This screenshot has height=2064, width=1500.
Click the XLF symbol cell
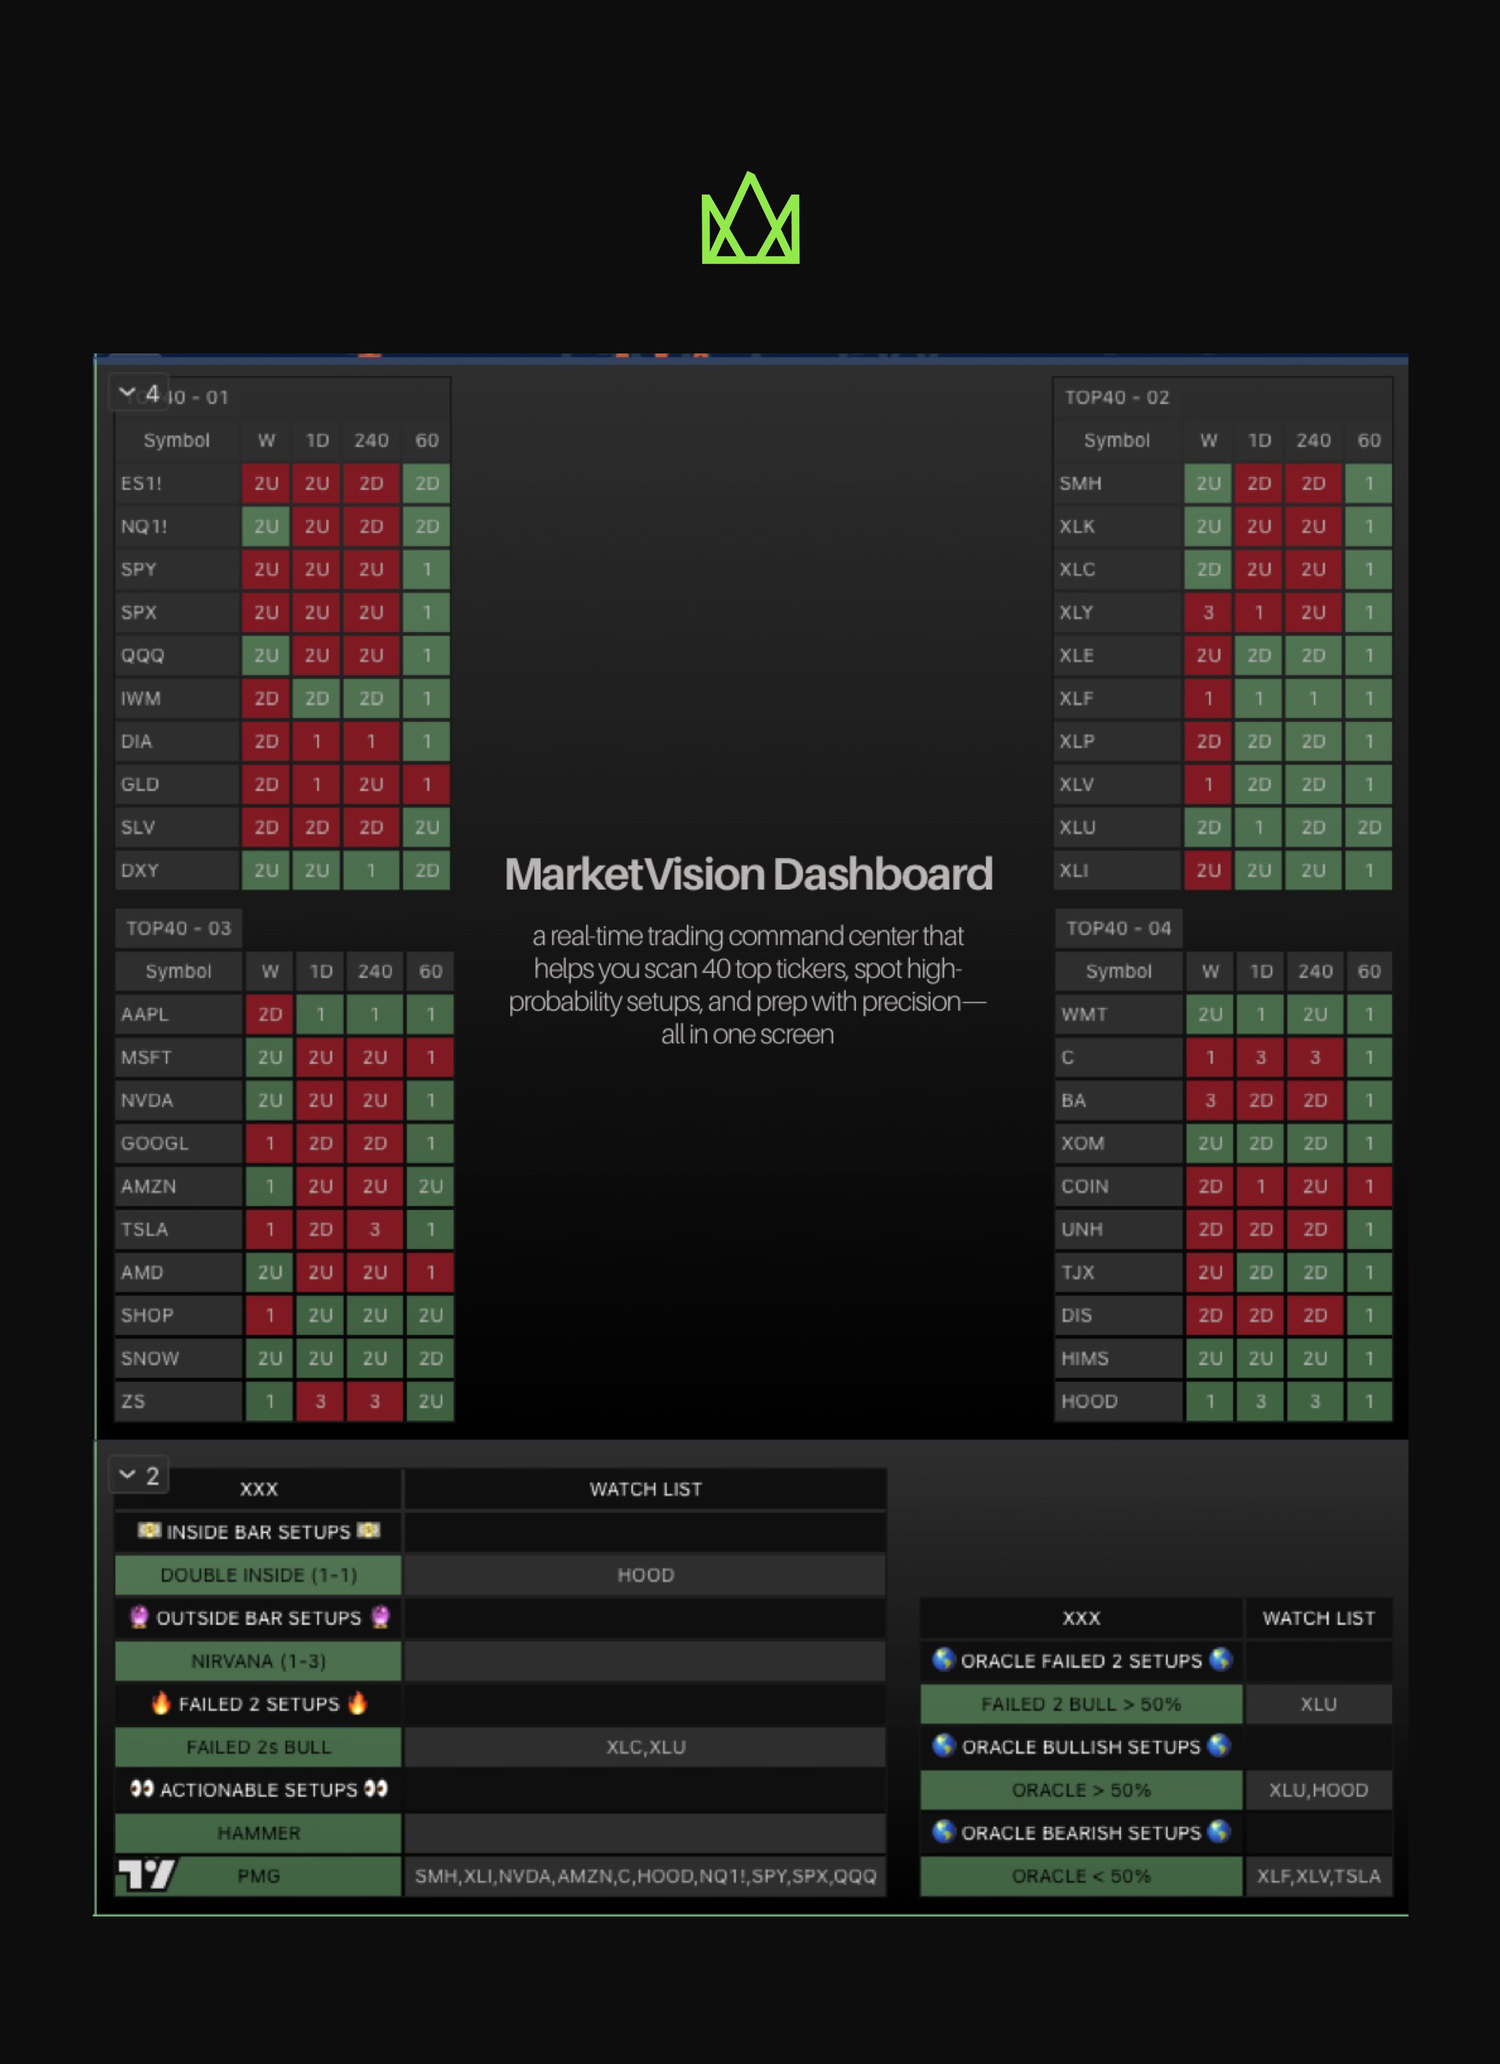point(1117,698)
